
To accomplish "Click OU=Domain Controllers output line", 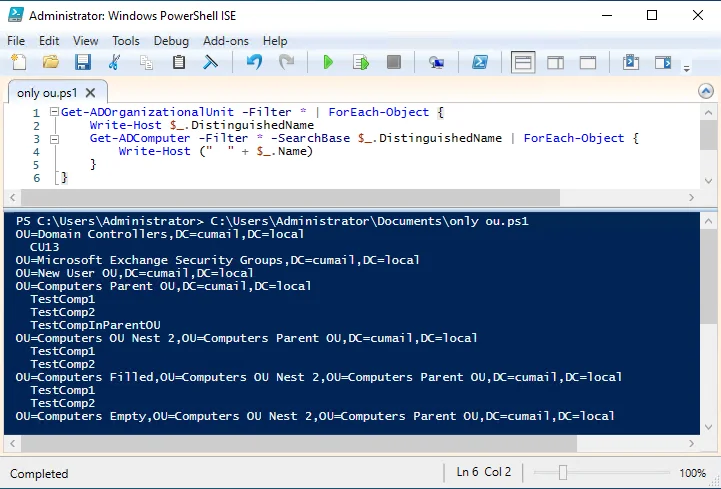I will (160, 234).
